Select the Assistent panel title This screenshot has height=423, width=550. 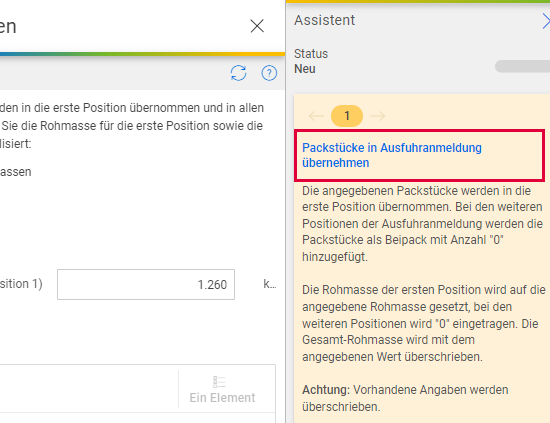tap(324, 20)
